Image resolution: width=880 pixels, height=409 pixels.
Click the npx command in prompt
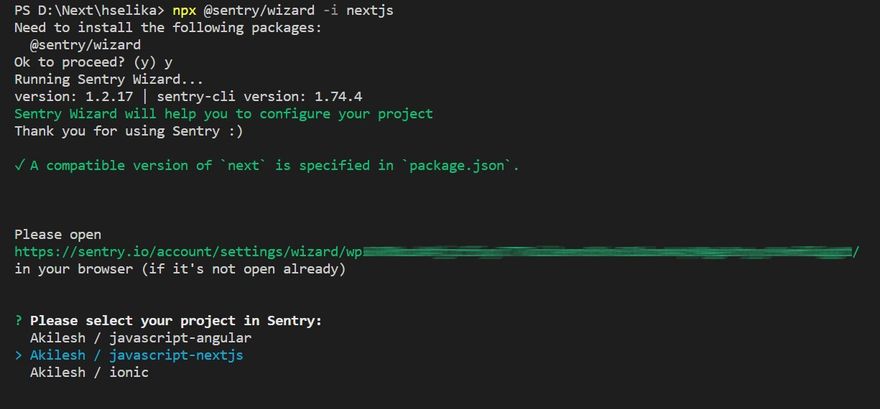click(x=184, y=10)
